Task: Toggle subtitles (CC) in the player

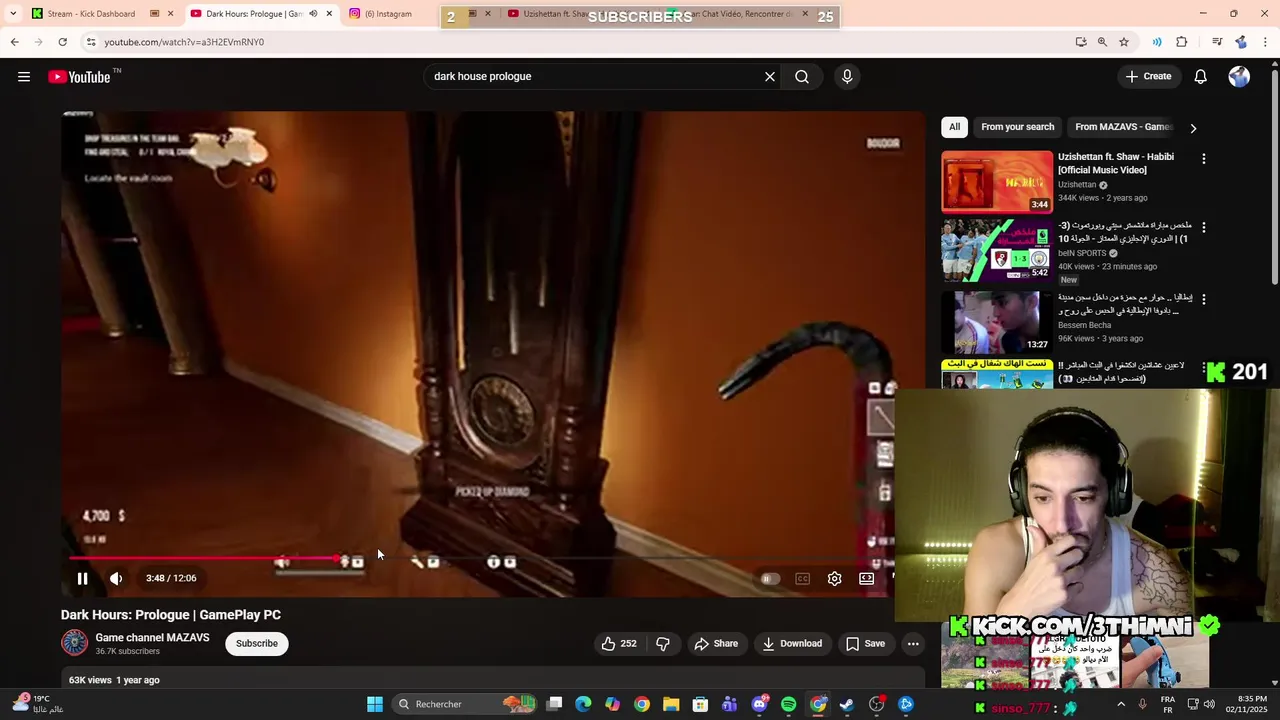Action: pos(802,578)
